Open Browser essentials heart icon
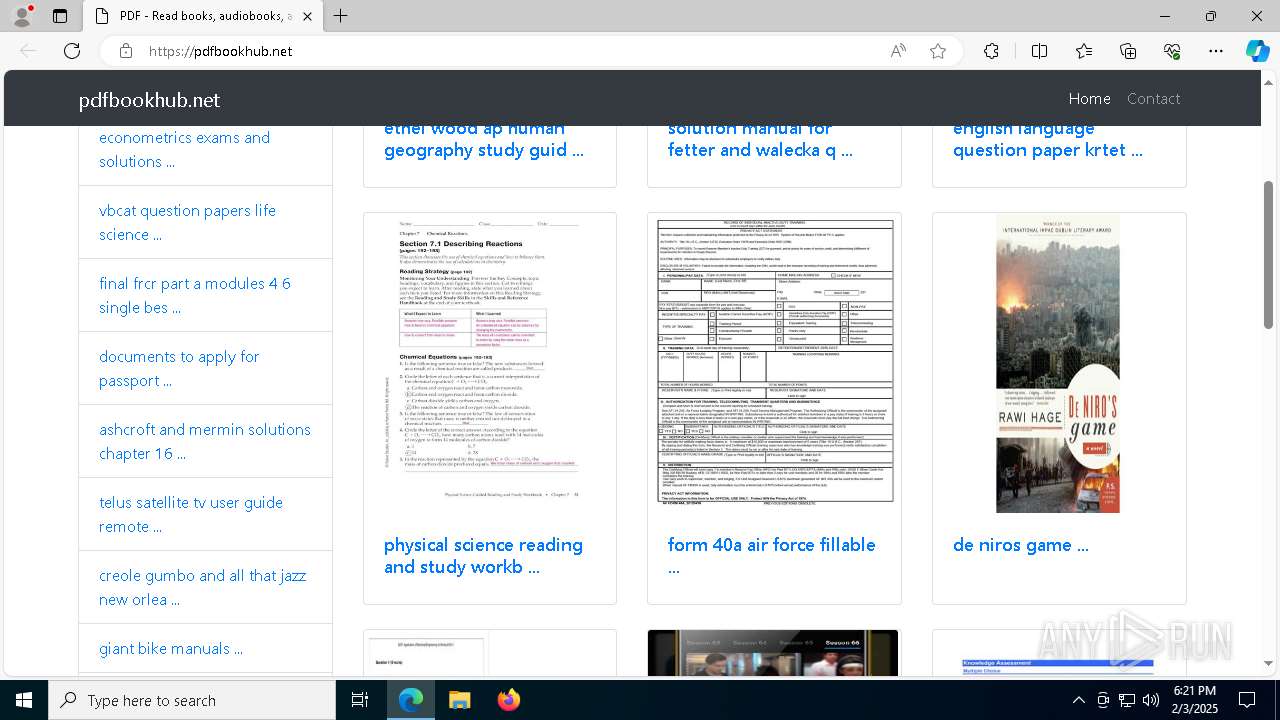The height and width of the screenshot is (720, 1280). pyautogui.click(x=1172, y=51)
